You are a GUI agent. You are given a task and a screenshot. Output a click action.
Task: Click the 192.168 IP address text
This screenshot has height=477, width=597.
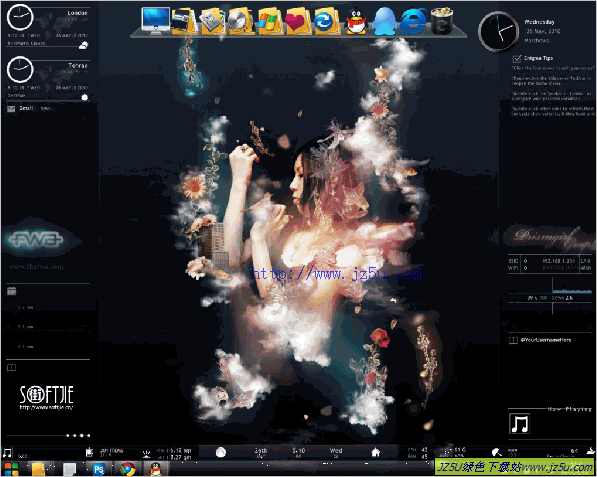(x=559, y=261)
